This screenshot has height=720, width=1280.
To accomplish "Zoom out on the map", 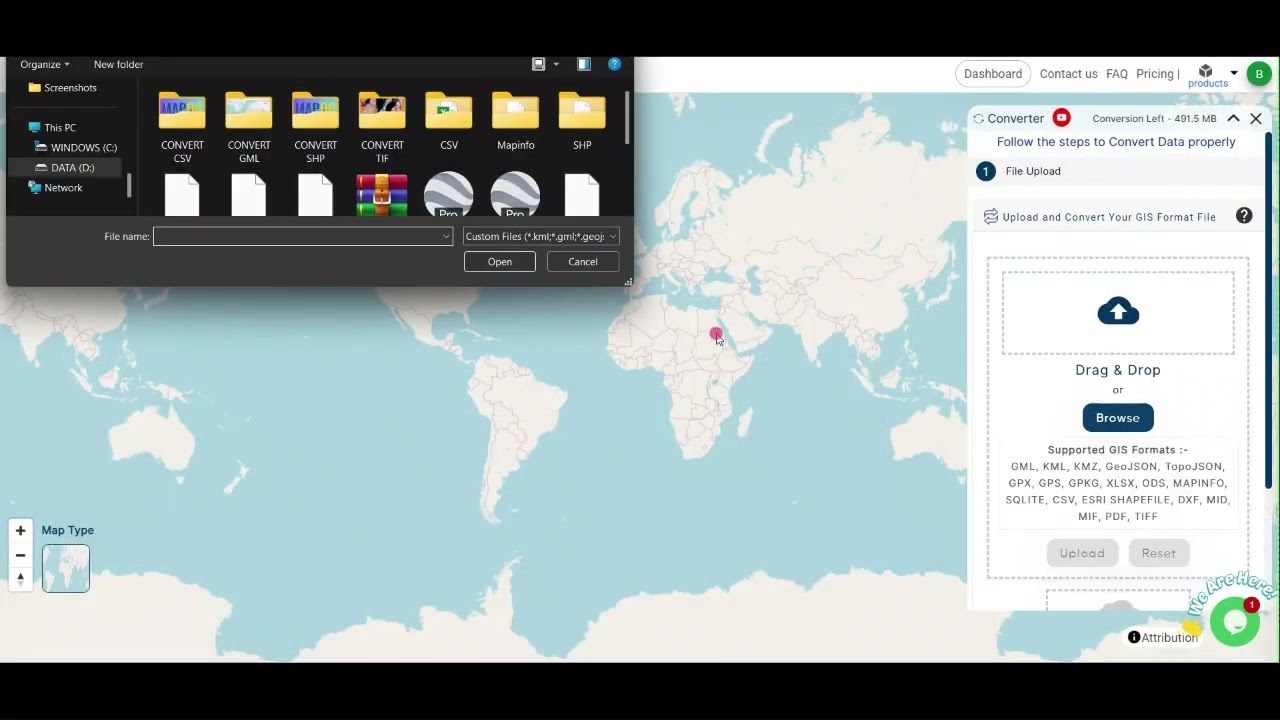I will click(x=20, y=555).
